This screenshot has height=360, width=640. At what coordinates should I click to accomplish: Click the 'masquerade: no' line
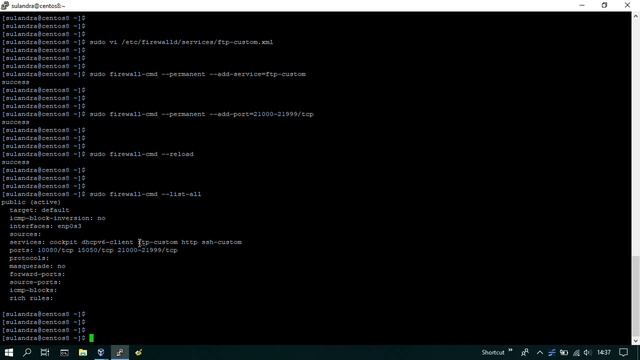pyautogui.click(x=38, y=266)
